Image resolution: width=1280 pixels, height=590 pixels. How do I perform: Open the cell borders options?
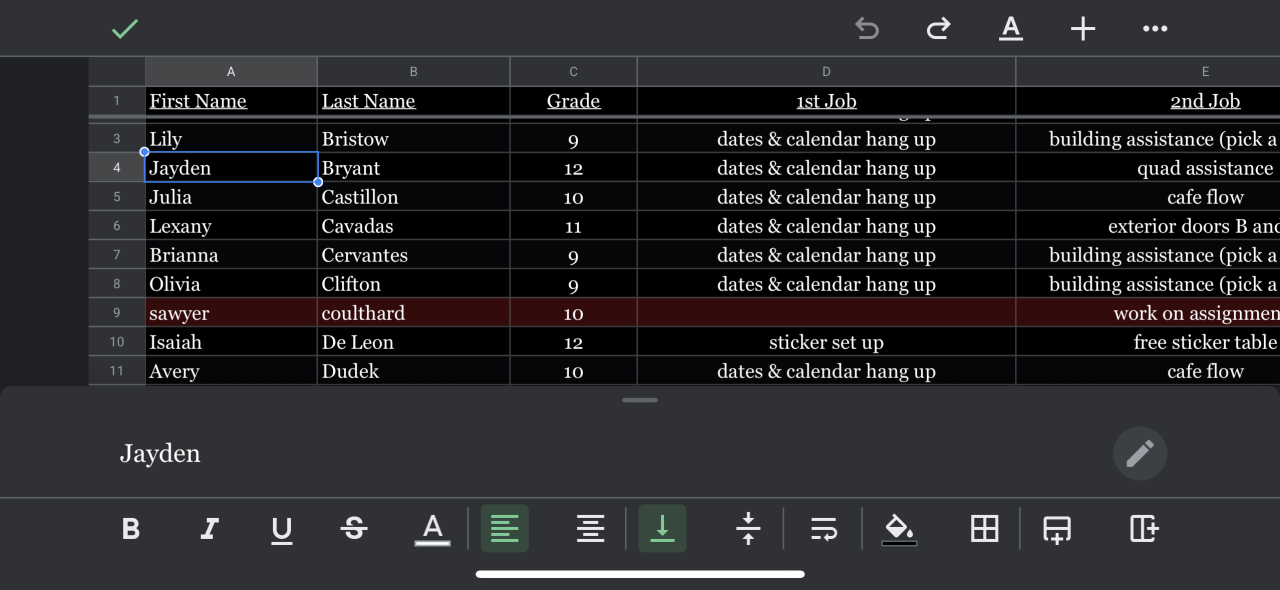(985, 529)
